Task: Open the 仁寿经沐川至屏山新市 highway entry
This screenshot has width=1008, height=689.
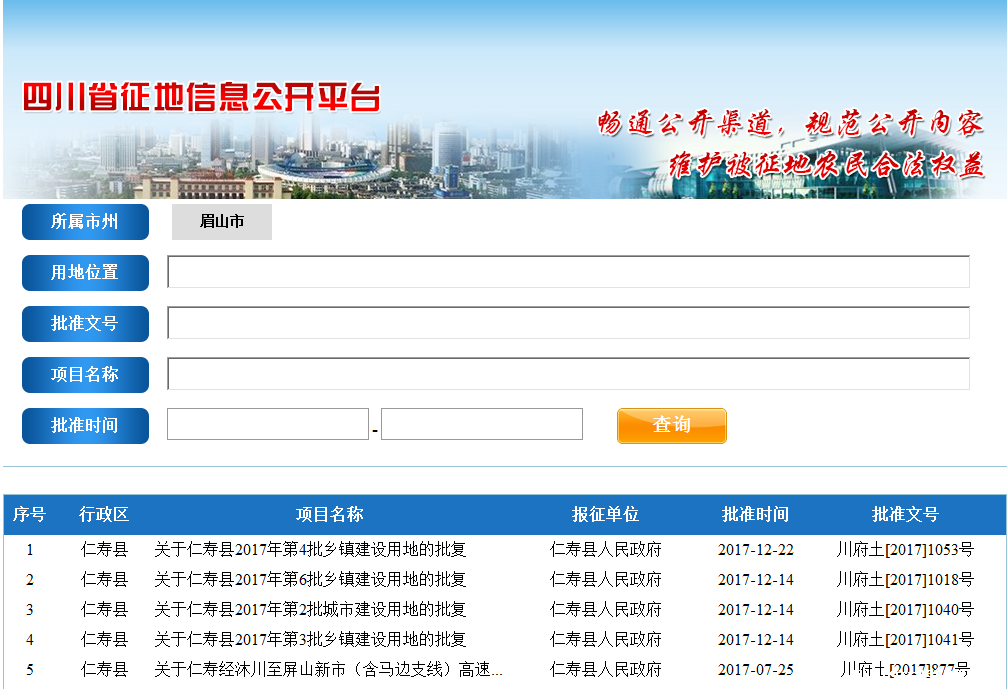Action: 328,669
